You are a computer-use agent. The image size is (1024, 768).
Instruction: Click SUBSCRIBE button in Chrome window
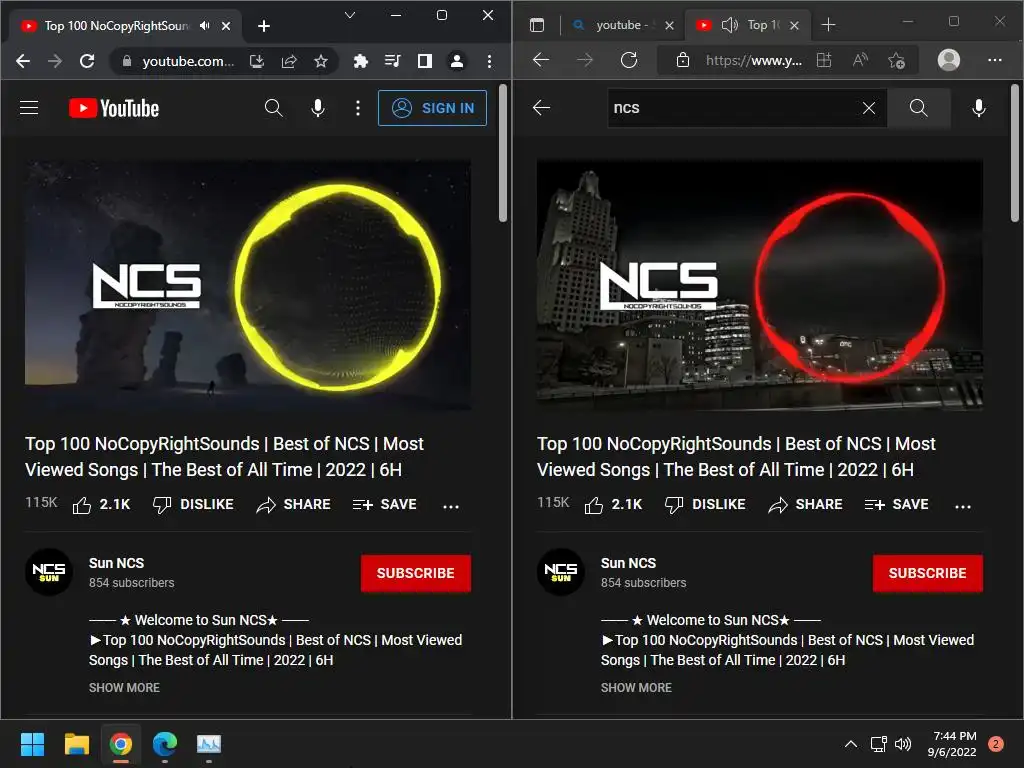point(415,573)
